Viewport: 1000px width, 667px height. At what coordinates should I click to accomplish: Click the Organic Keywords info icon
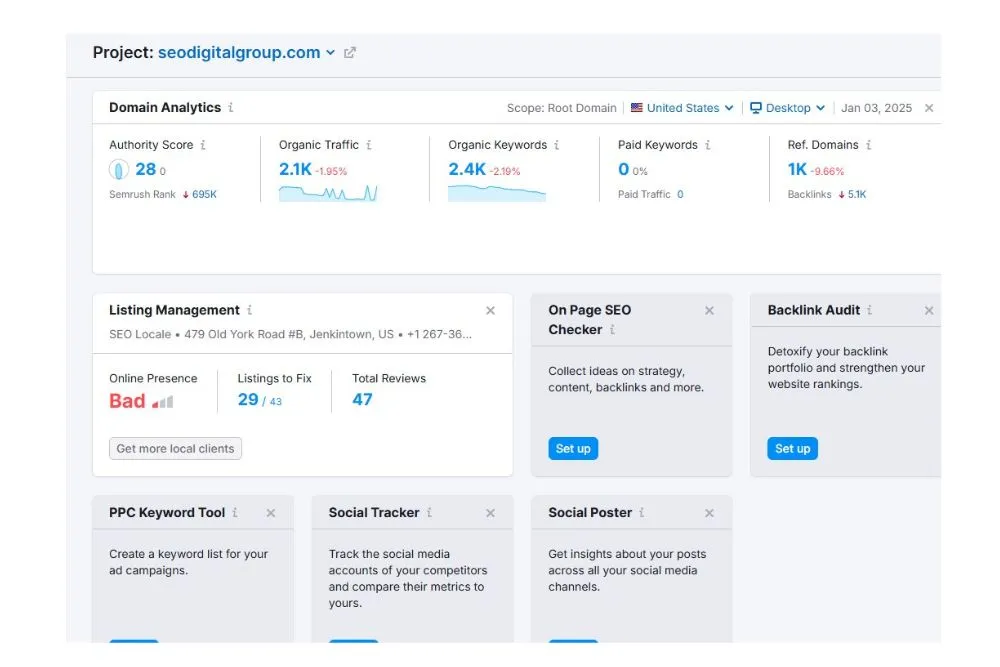point(557,145)
